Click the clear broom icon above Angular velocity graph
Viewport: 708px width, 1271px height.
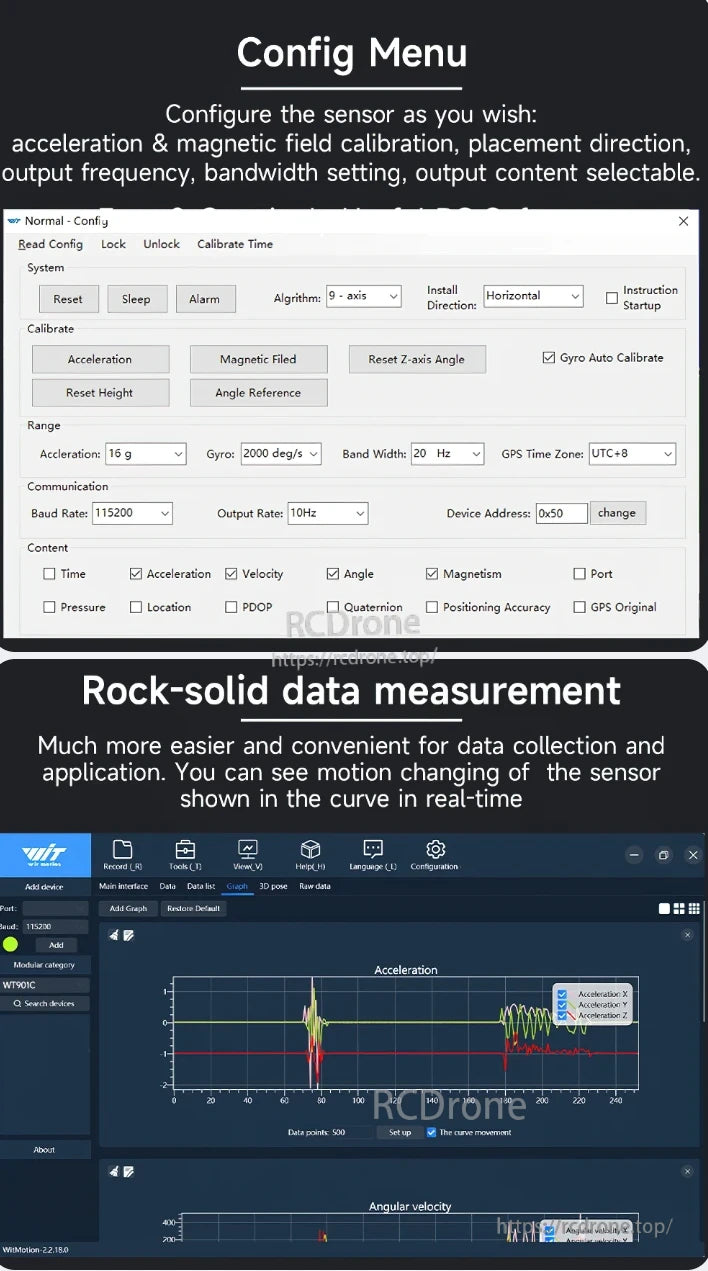(x=114, y=1171)
